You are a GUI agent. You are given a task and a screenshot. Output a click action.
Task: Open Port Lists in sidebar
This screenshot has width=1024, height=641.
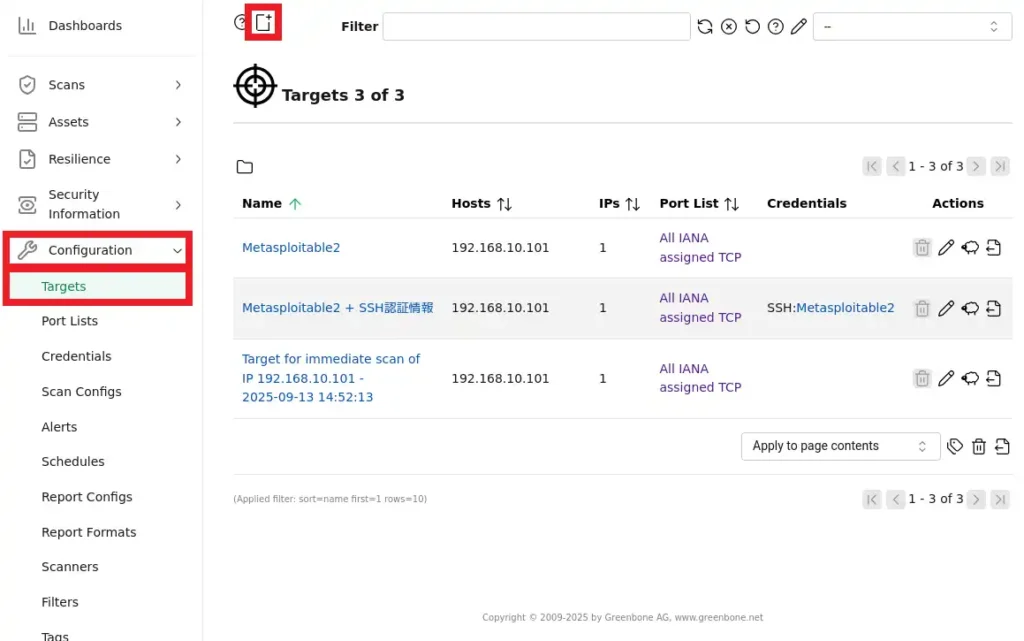[69, 321]
